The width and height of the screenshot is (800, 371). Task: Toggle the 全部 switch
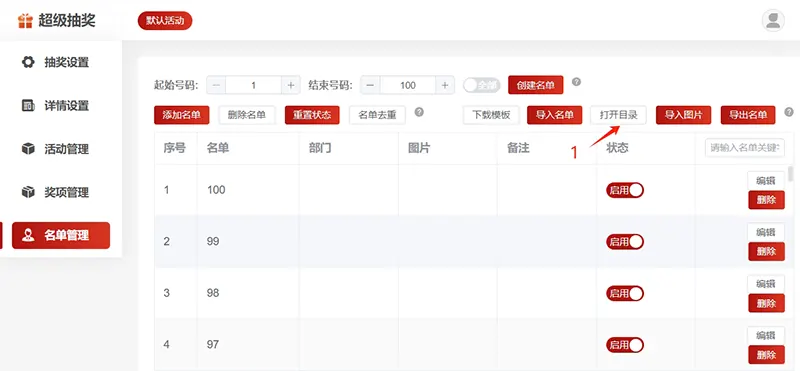(x=482, y=85)
